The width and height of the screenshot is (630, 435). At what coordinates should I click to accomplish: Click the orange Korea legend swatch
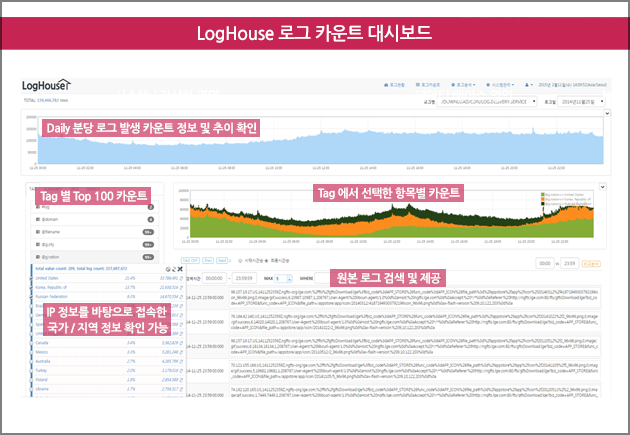[x=543, y=199]
